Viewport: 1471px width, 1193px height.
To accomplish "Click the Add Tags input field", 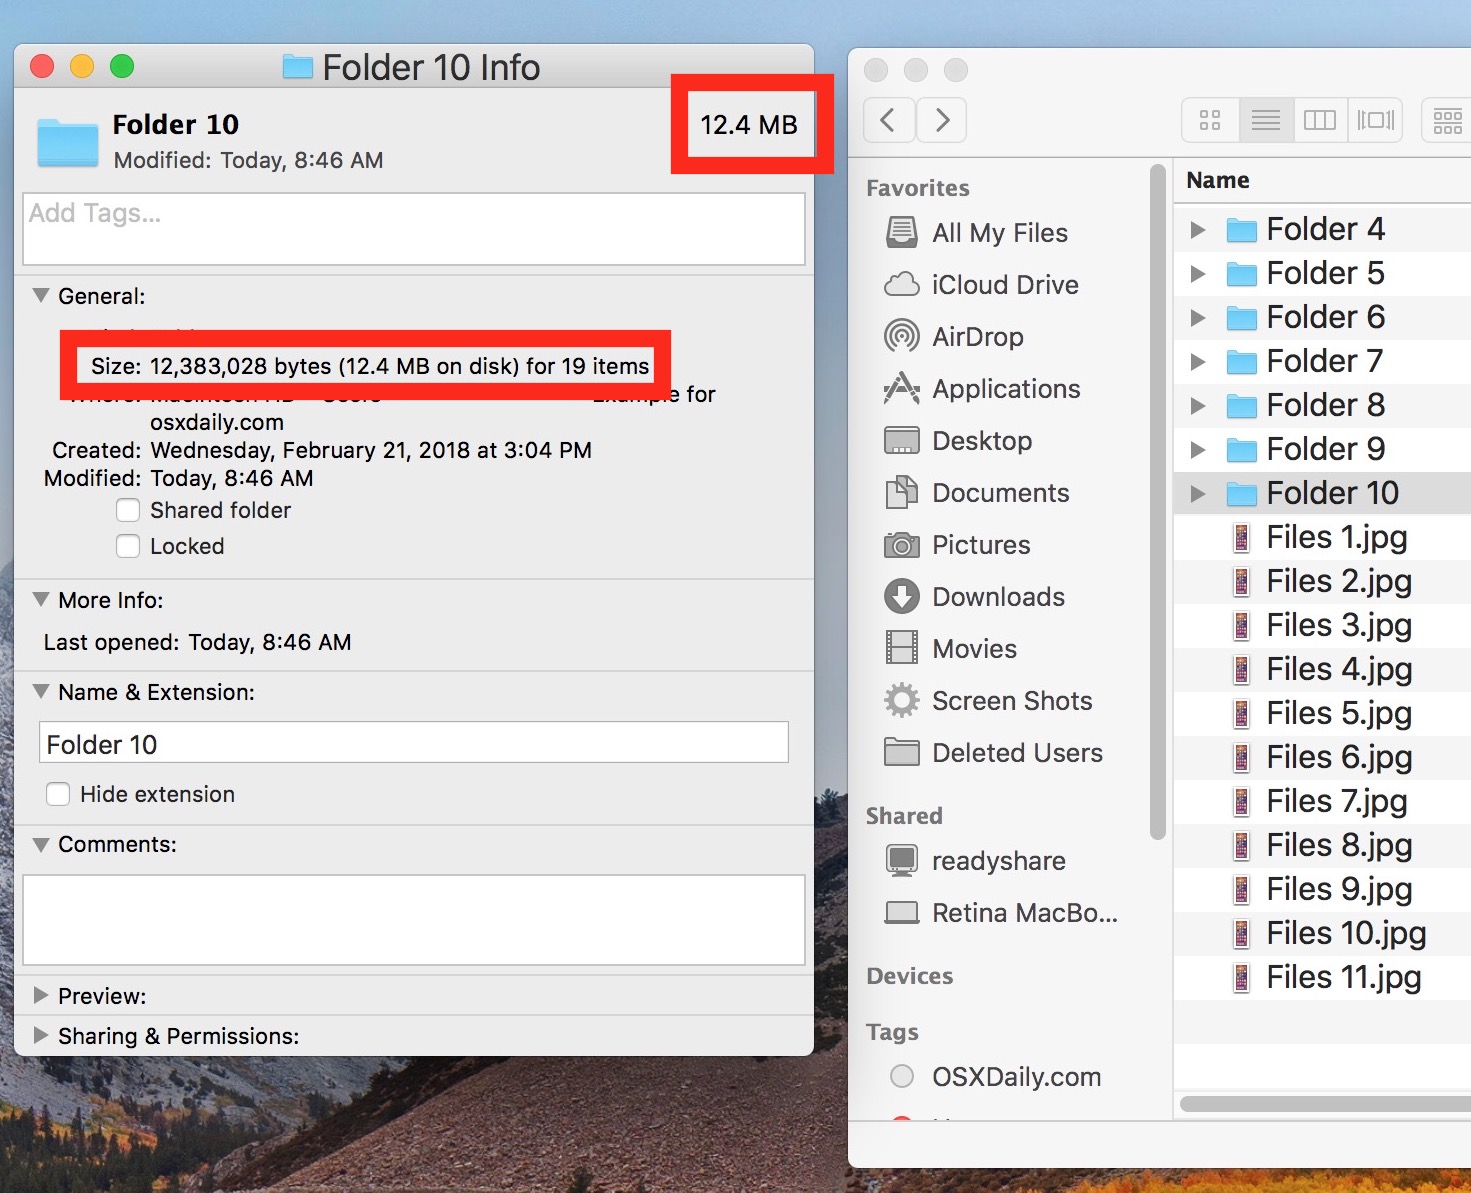I will 413,228.
